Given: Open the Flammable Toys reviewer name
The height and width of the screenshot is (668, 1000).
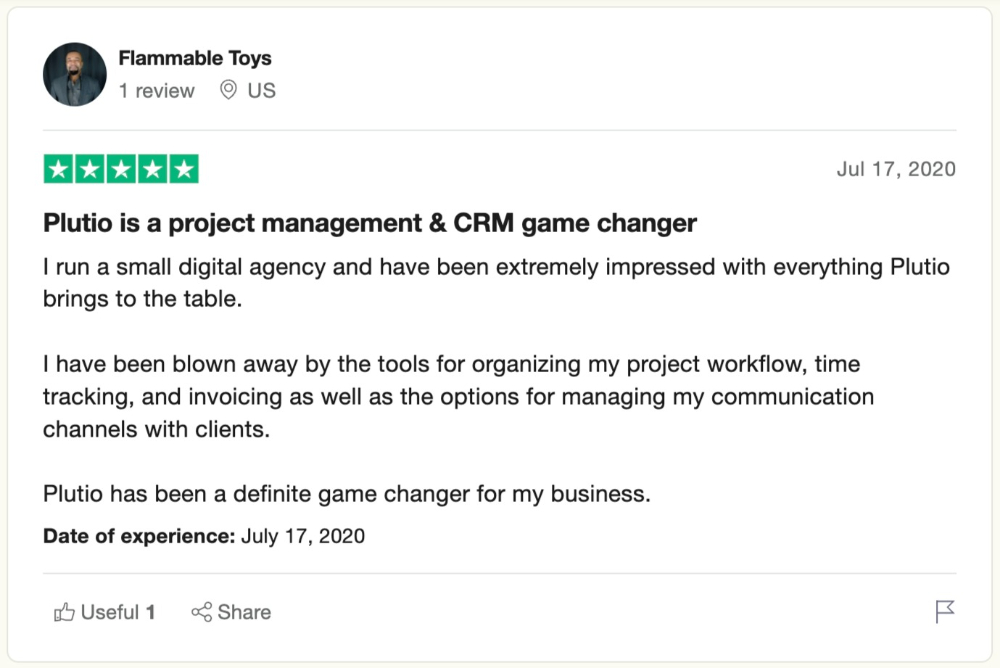Looking at the screenshot, I should [x=195, y=58].
